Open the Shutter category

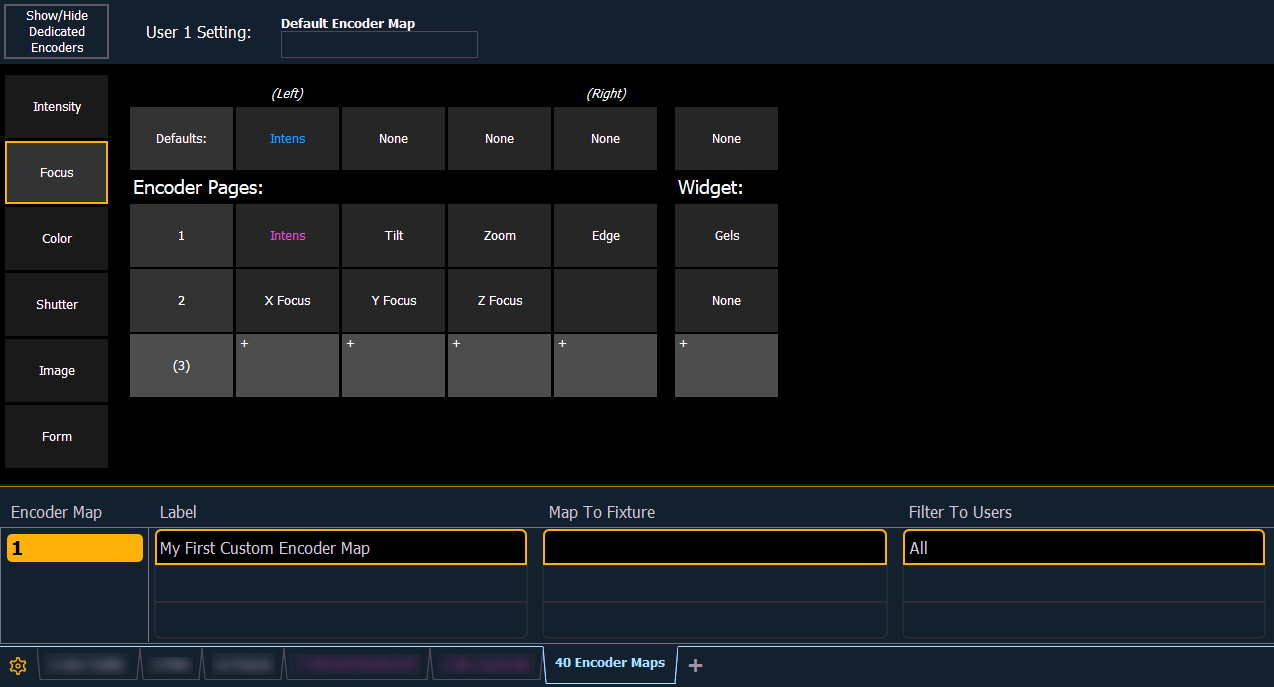click(57, 305)
